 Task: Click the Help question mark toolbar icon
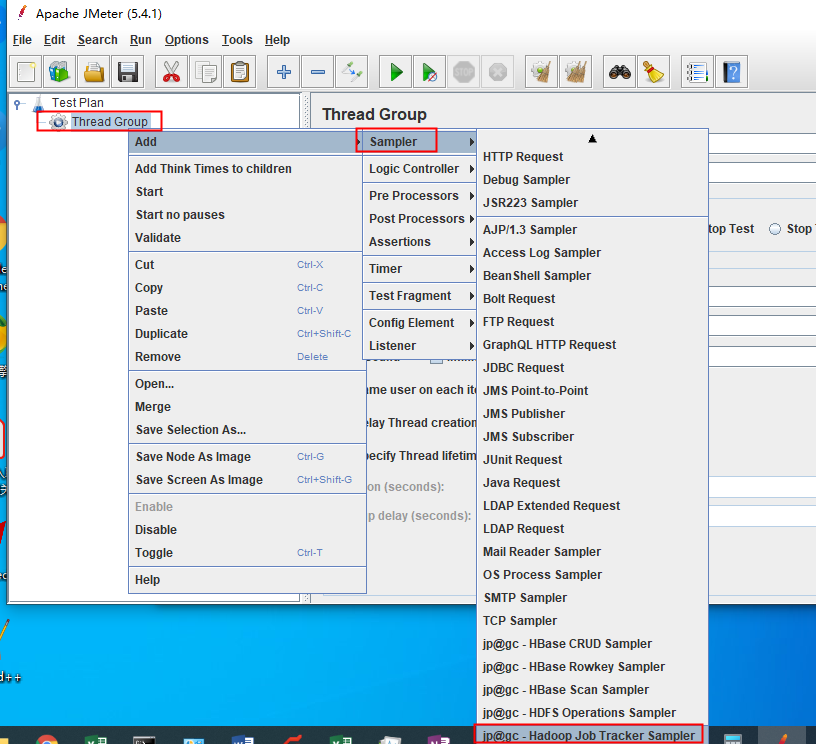731,71
